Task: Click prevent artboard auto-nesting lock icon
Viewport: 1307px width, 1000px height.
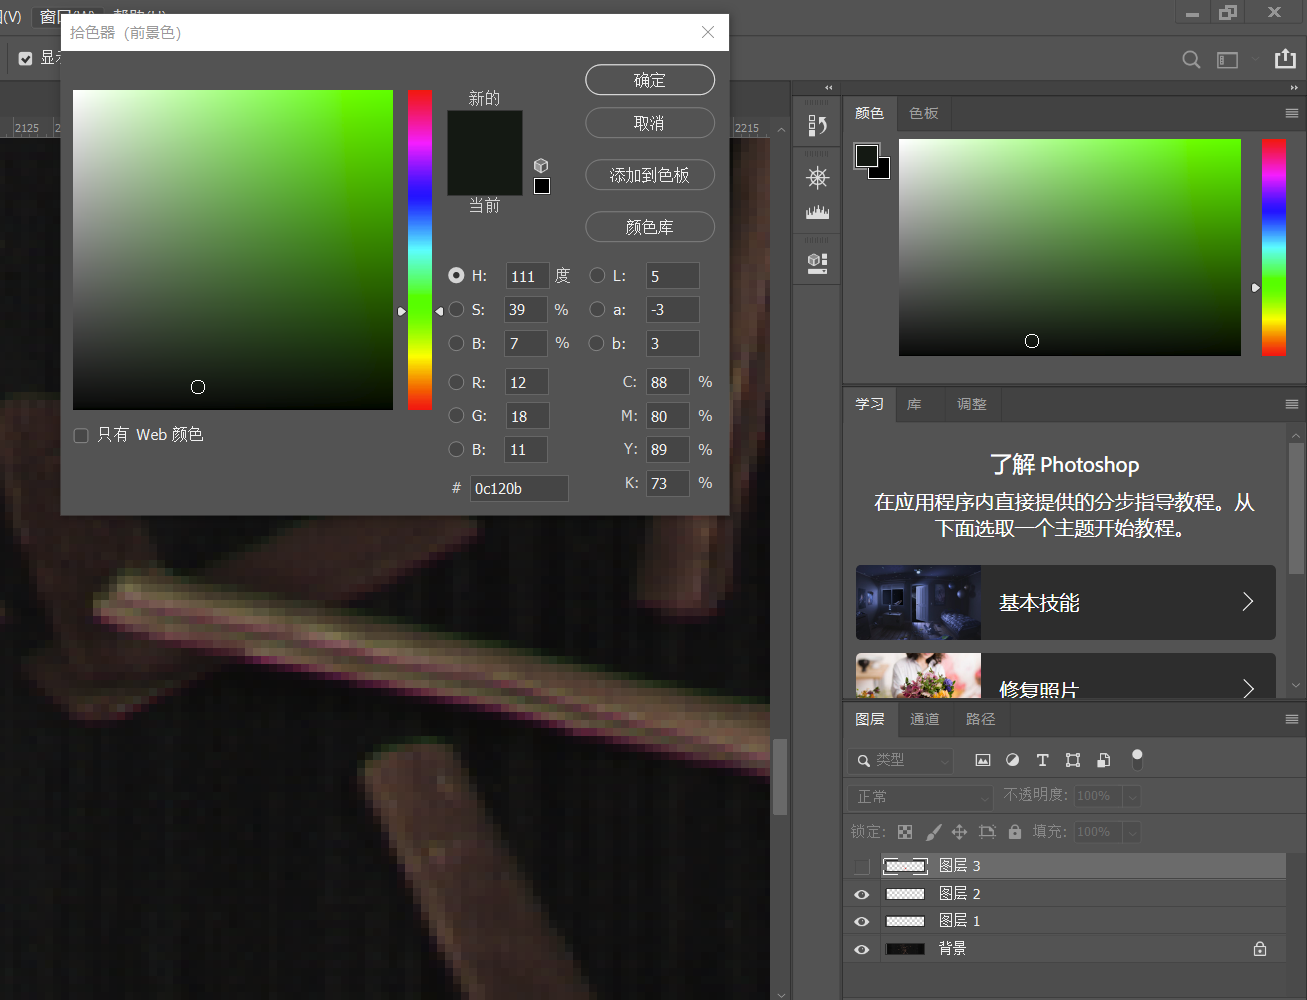Action: point(987,832)
